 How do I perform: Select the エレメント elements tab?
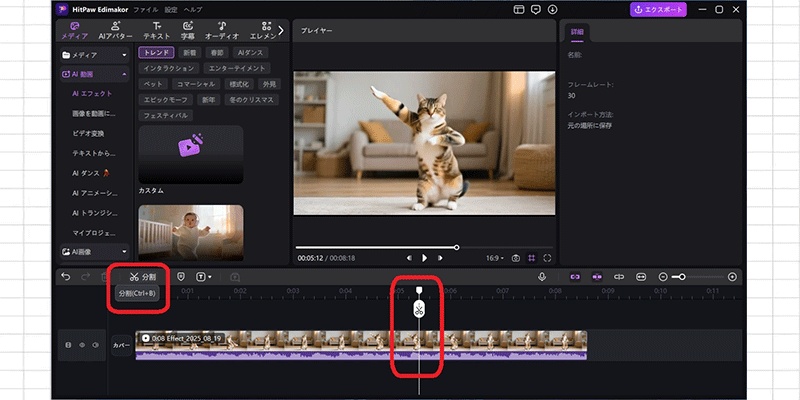262,31
